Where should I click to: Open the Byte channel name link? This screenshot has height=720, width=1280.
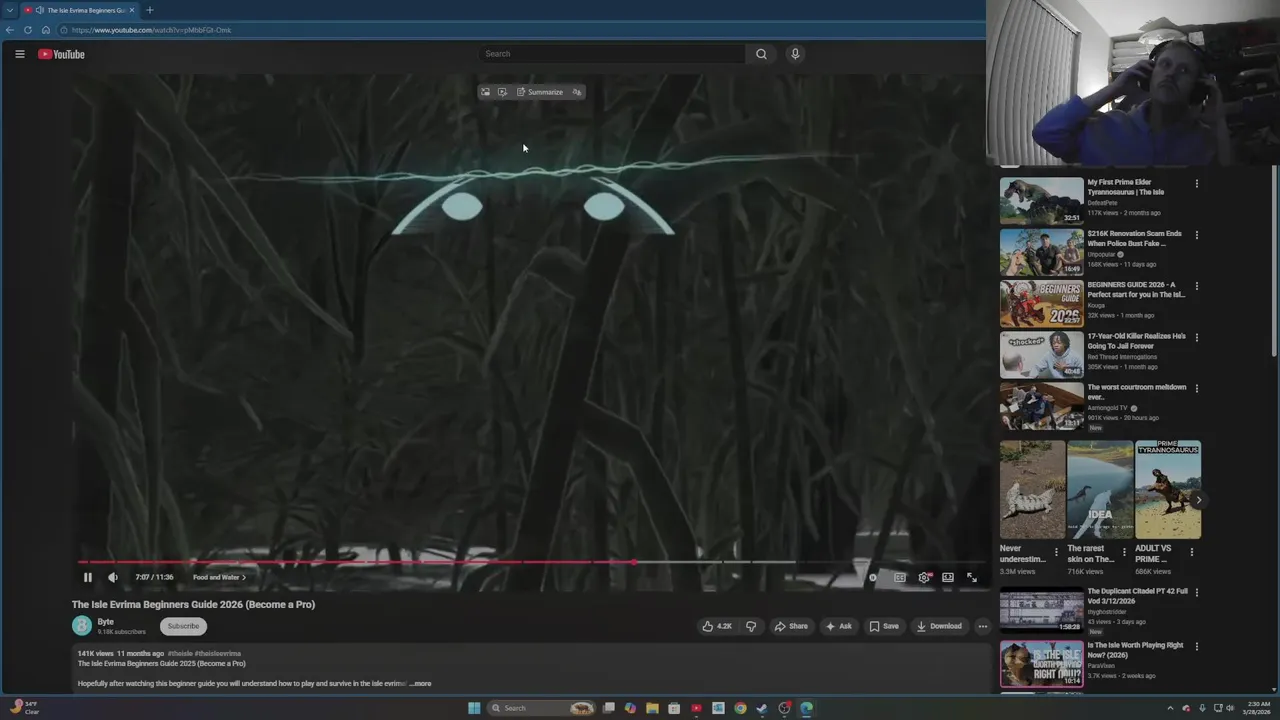tap(105, 621)
